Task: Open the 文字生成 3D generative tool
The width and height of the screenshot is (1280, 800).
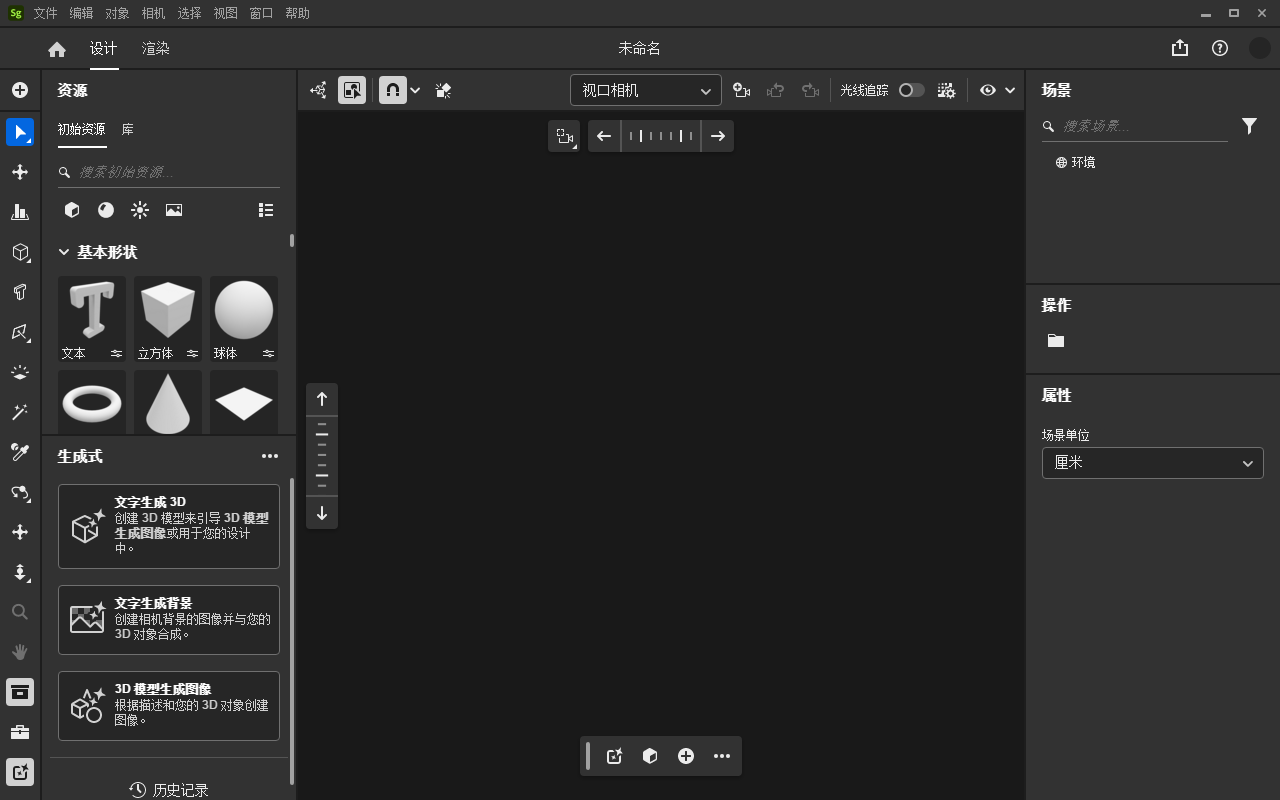Action: pos(168,526)
